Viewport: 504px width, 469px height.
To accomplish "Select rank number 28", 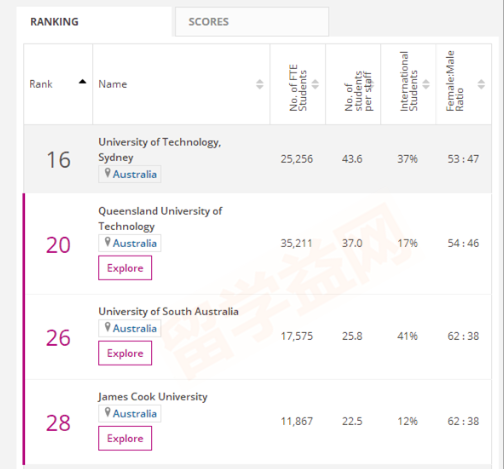I will [x=58, y=423].
